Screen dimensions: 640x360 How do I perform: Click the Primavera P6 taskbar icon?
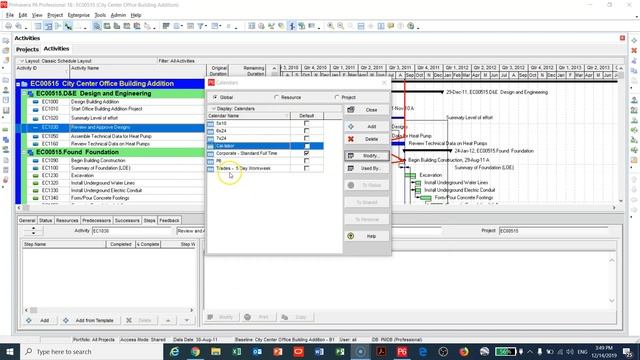point(402,352)
